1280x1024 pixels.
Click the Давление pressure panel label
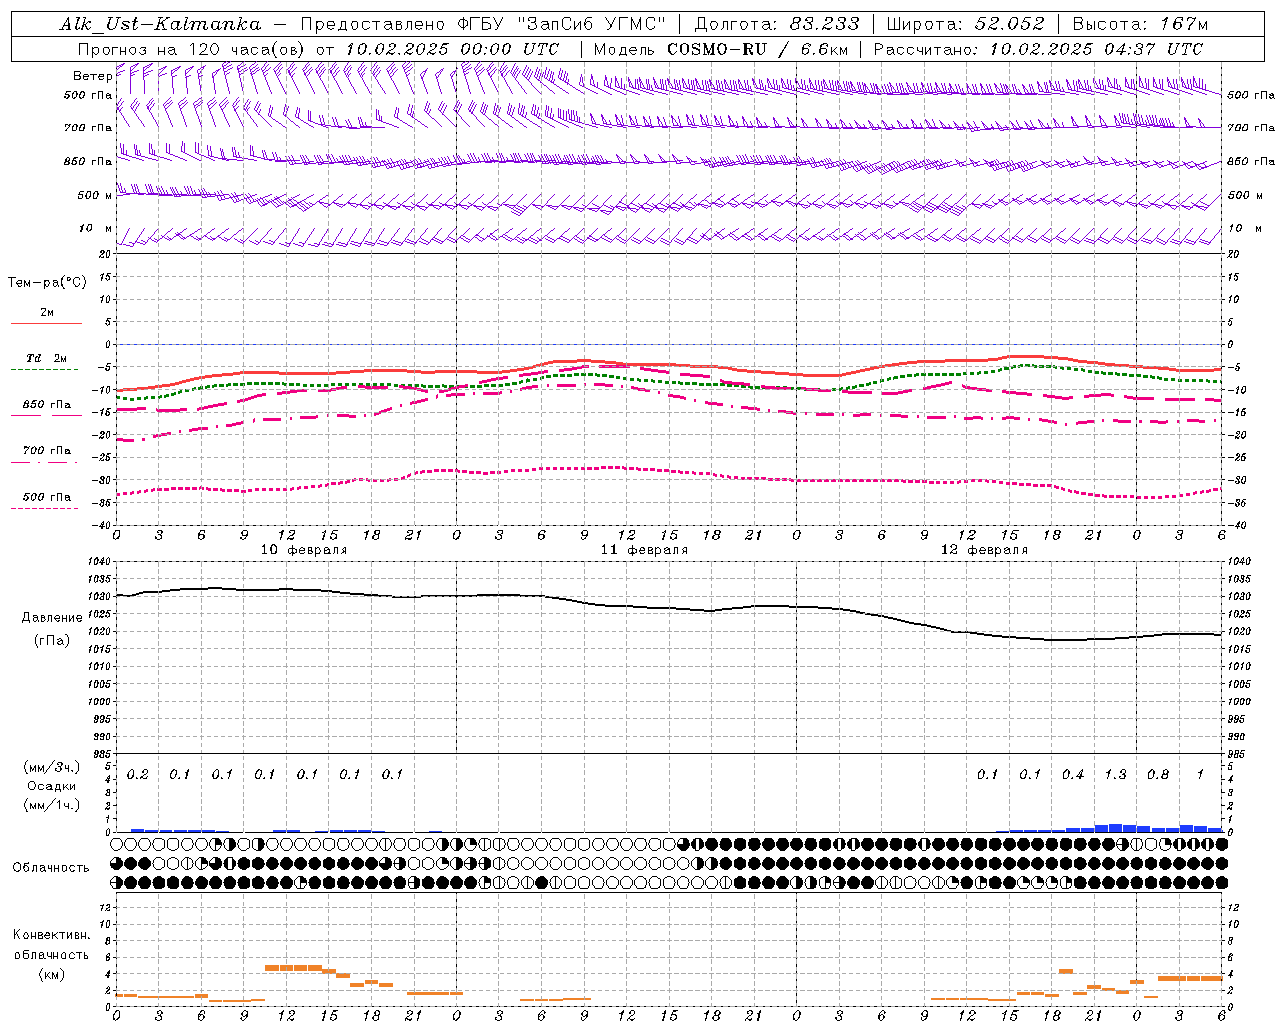[x=52, y=618]
